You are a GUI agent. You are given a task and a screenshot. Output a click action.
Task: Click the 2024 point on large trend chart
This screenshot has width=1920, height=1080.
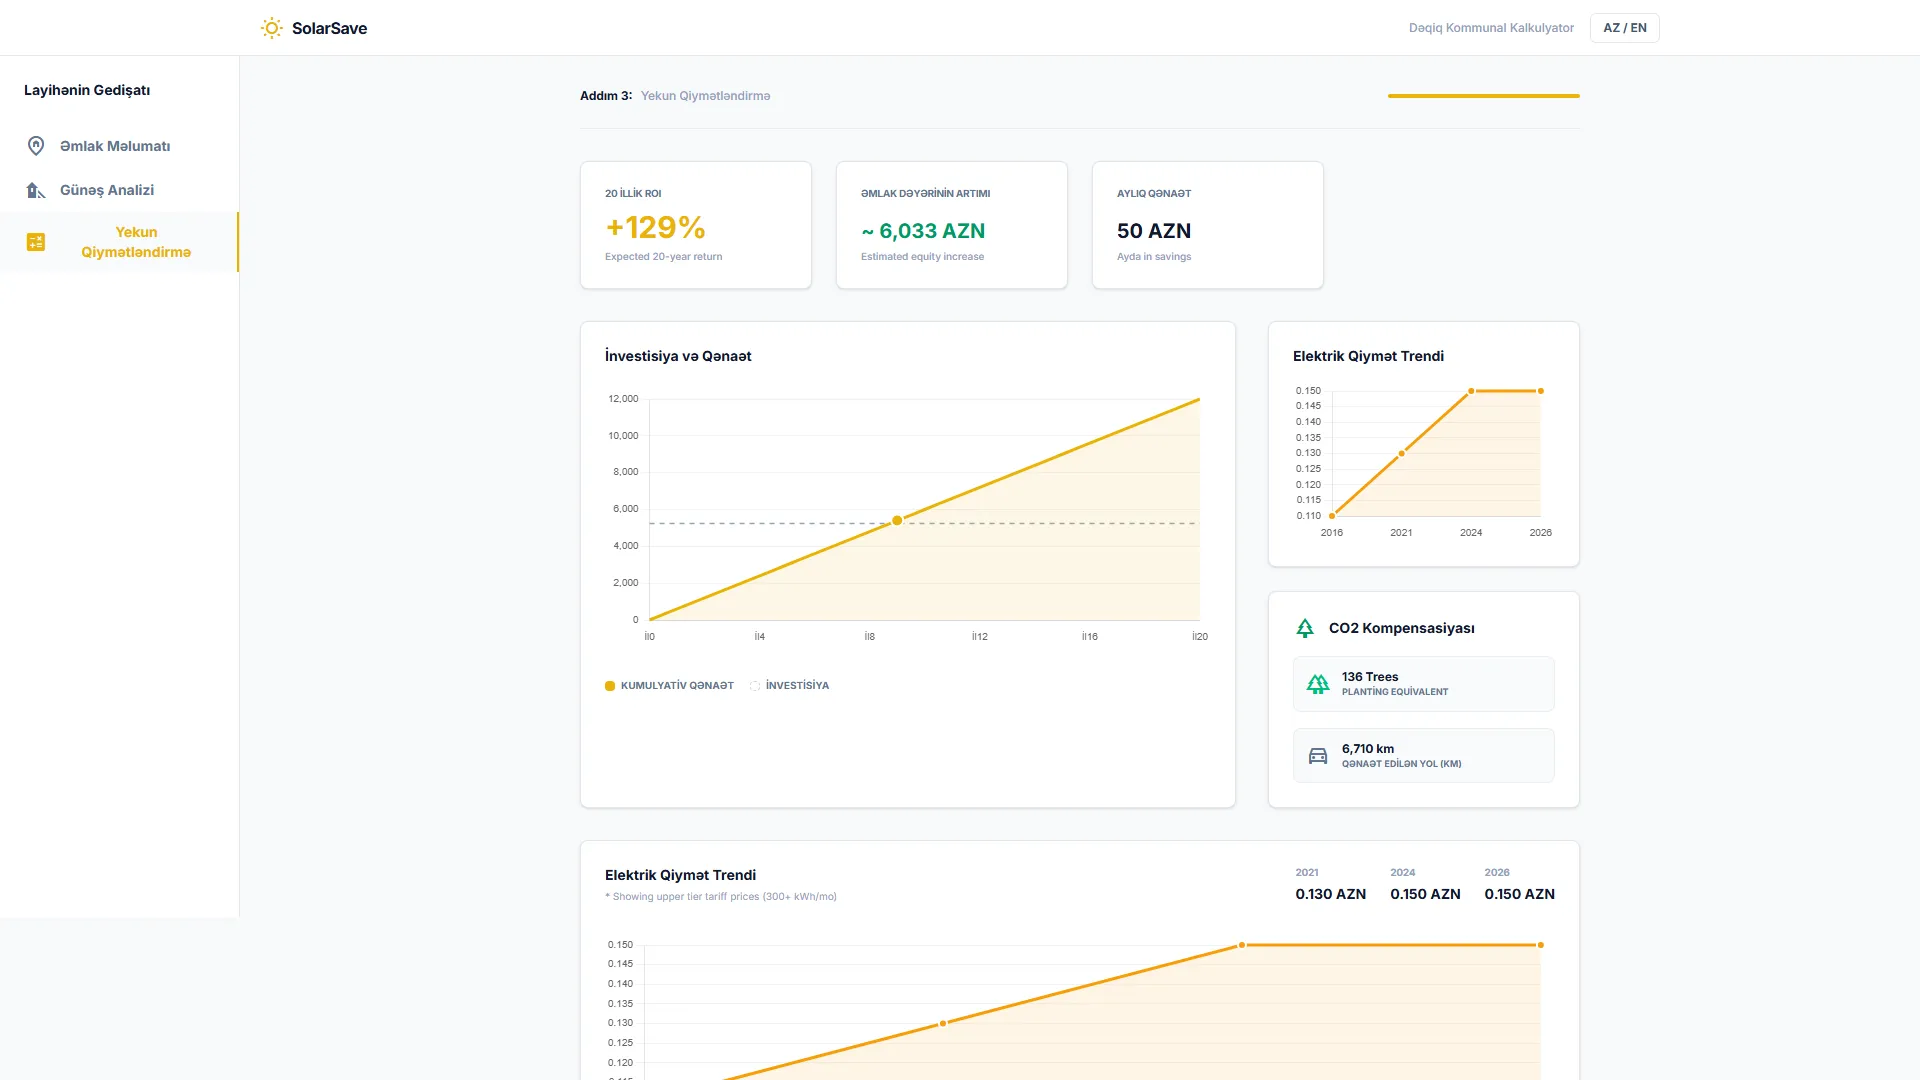(1242, 945)
